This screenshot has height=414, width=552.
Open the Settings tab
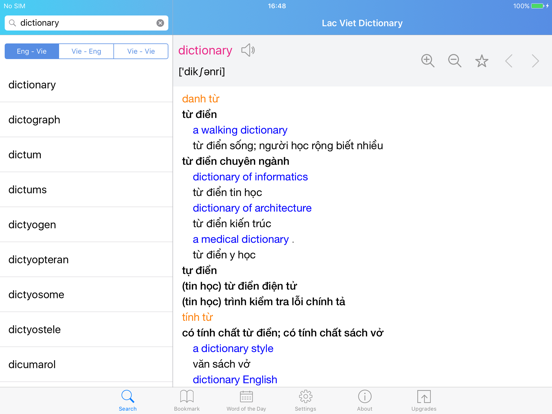305,400
